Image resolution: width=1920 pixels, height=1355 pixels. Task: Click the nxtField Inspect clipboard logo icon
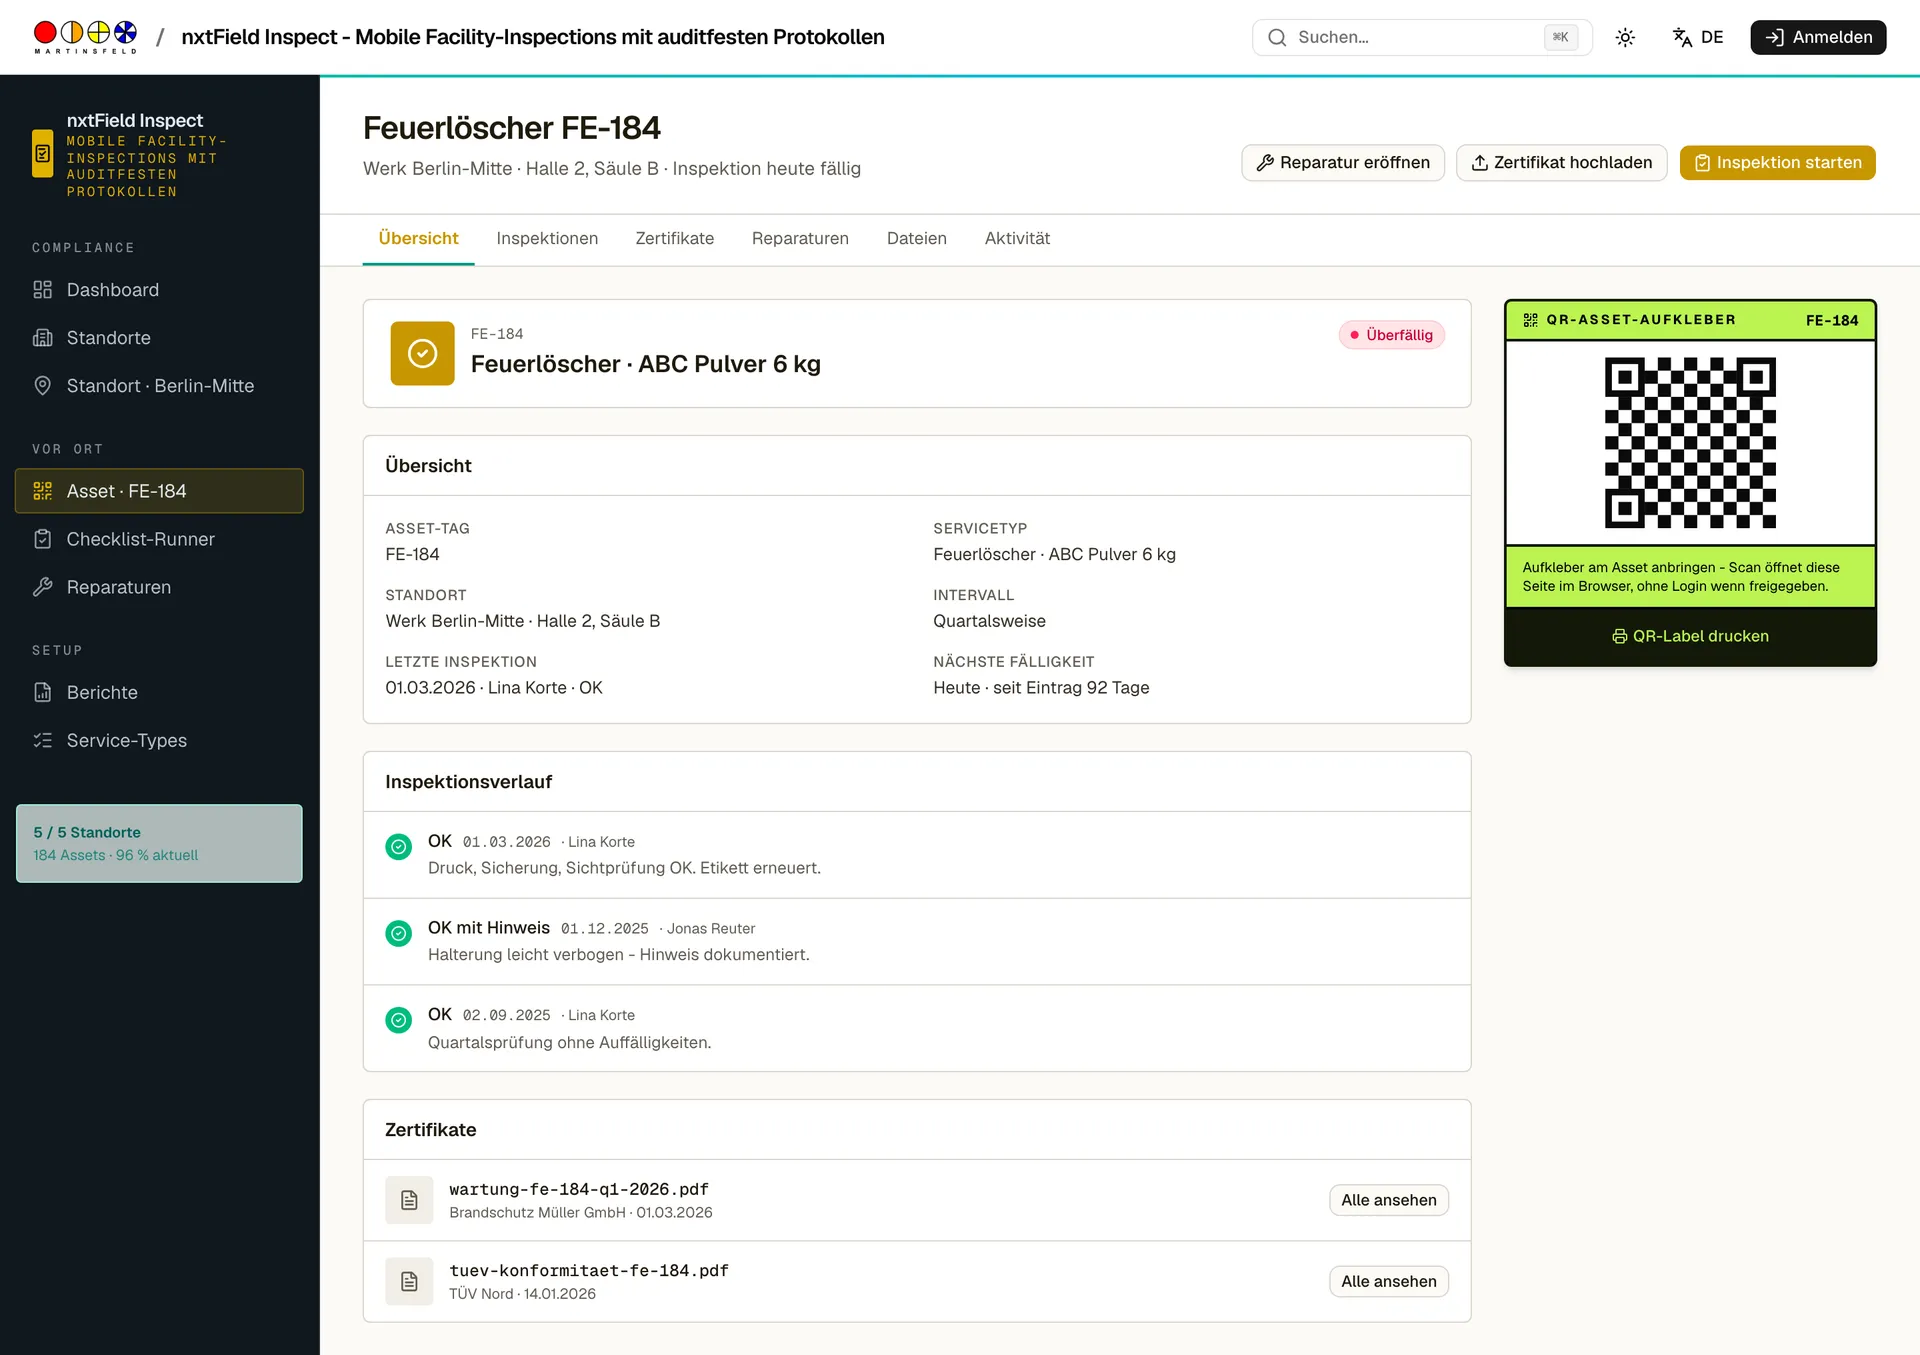(x=43, y=153)
